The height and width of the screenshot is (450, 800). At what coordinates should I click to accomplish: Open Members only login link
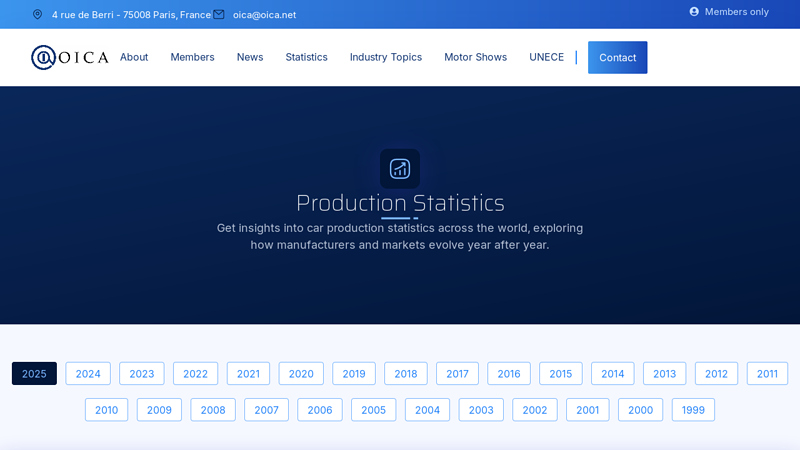pos(736,12)
